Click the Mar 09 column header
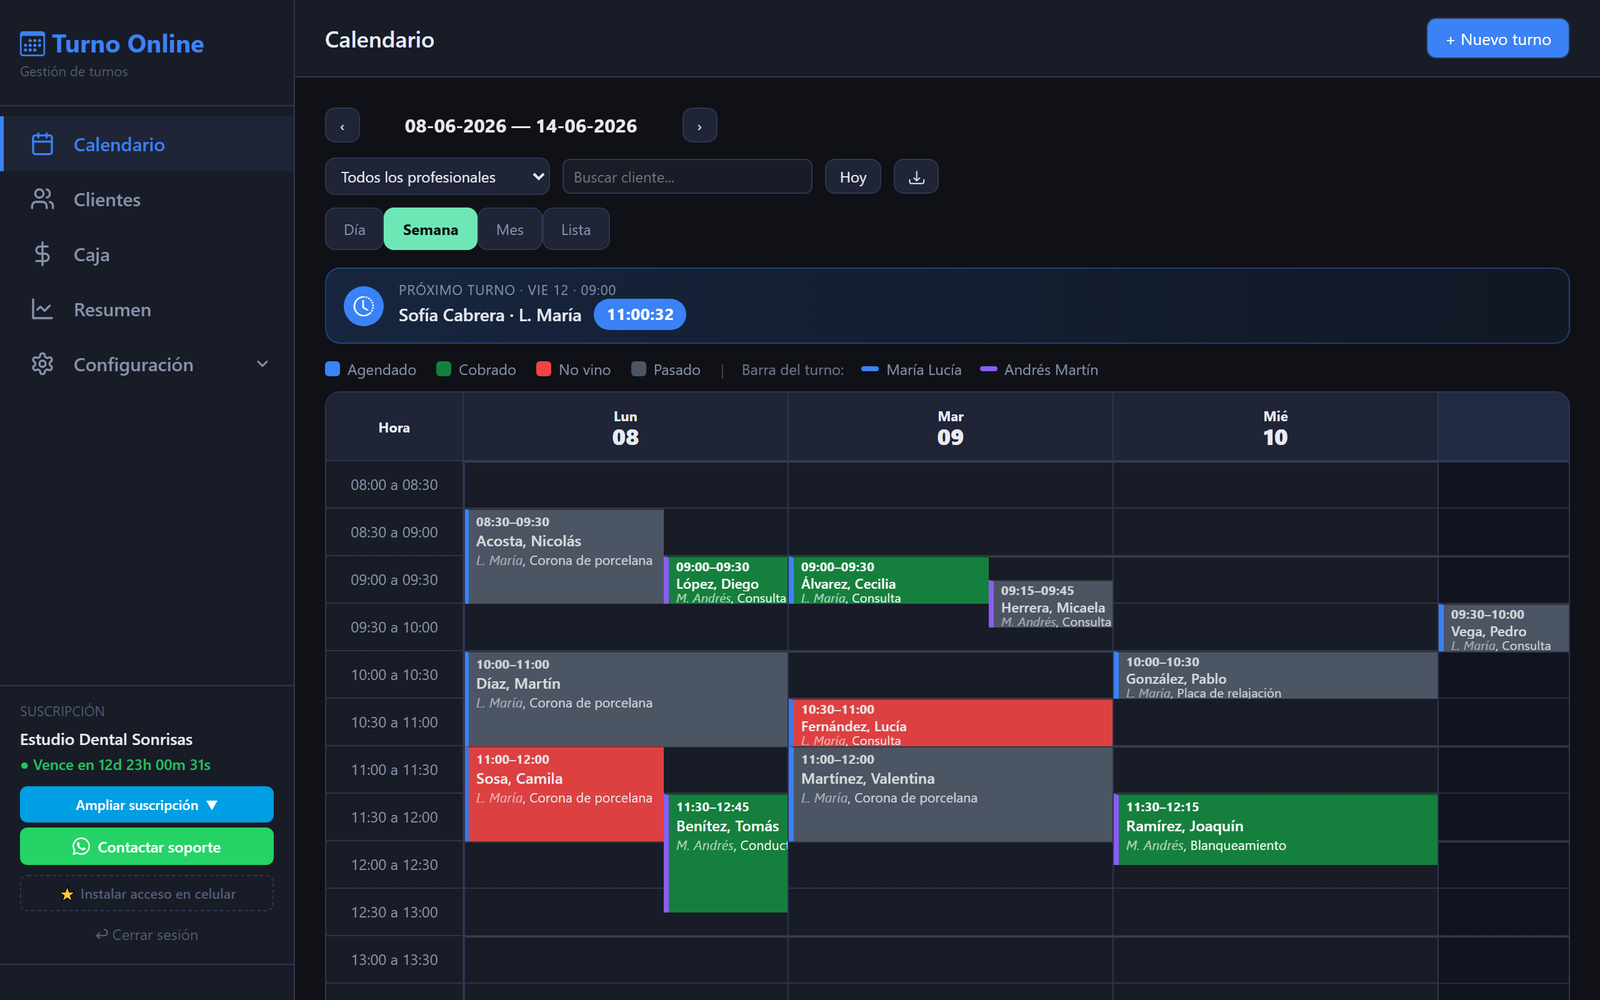Image resolution: width=1600 pixels, height=1000 pixels. coord(950,427)
